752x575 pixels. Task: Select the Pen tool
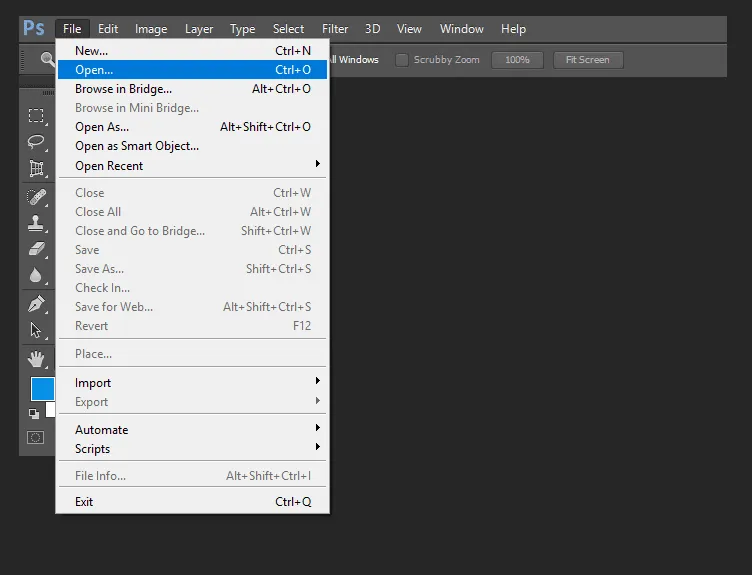tap(36, 304)
